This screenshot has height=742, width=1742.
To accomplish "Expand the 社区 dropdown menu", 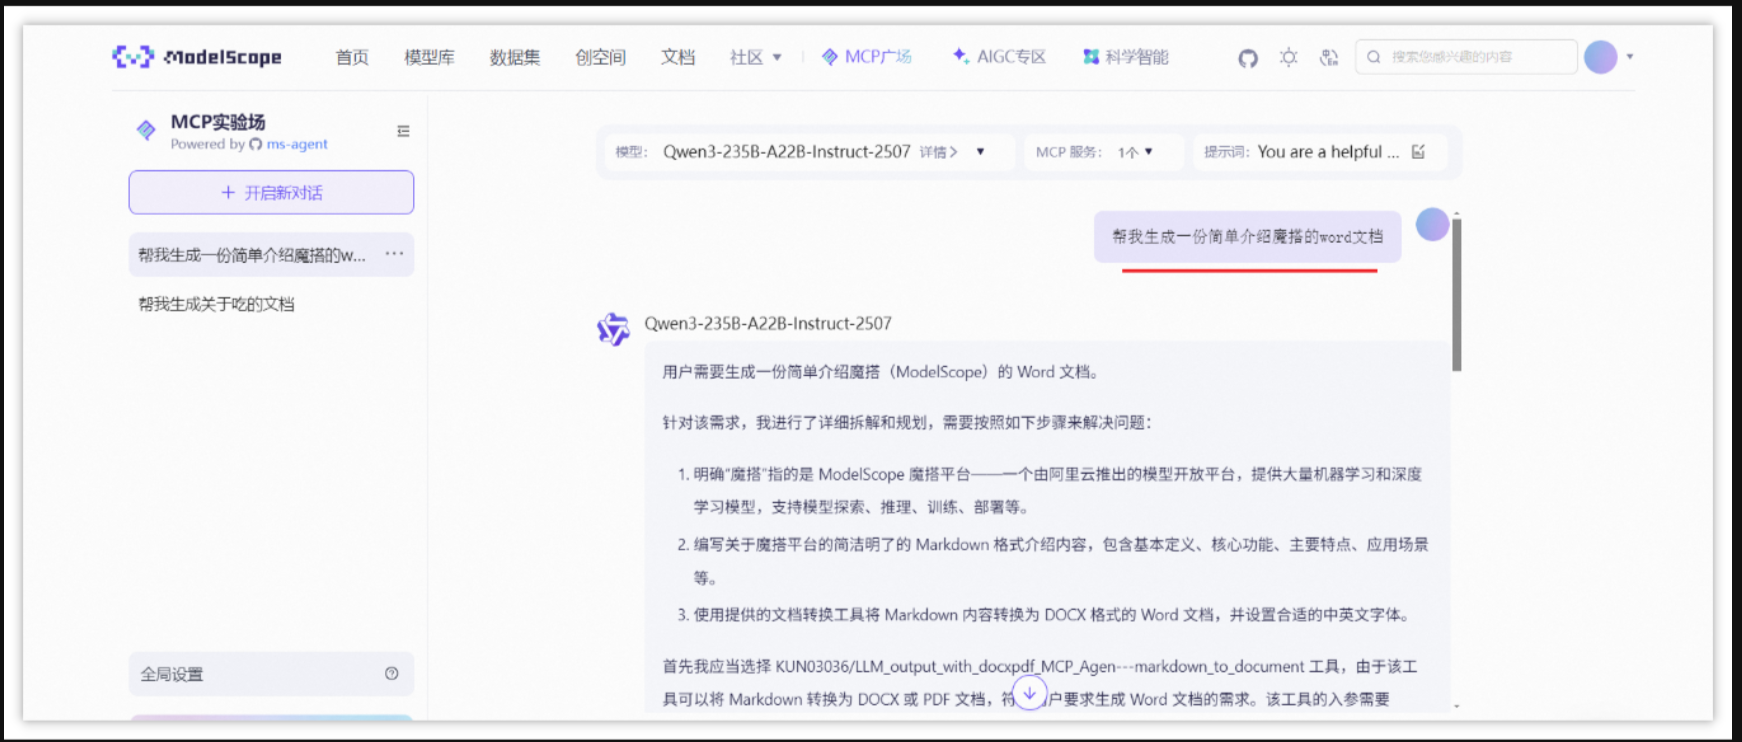I will point(755,57).
